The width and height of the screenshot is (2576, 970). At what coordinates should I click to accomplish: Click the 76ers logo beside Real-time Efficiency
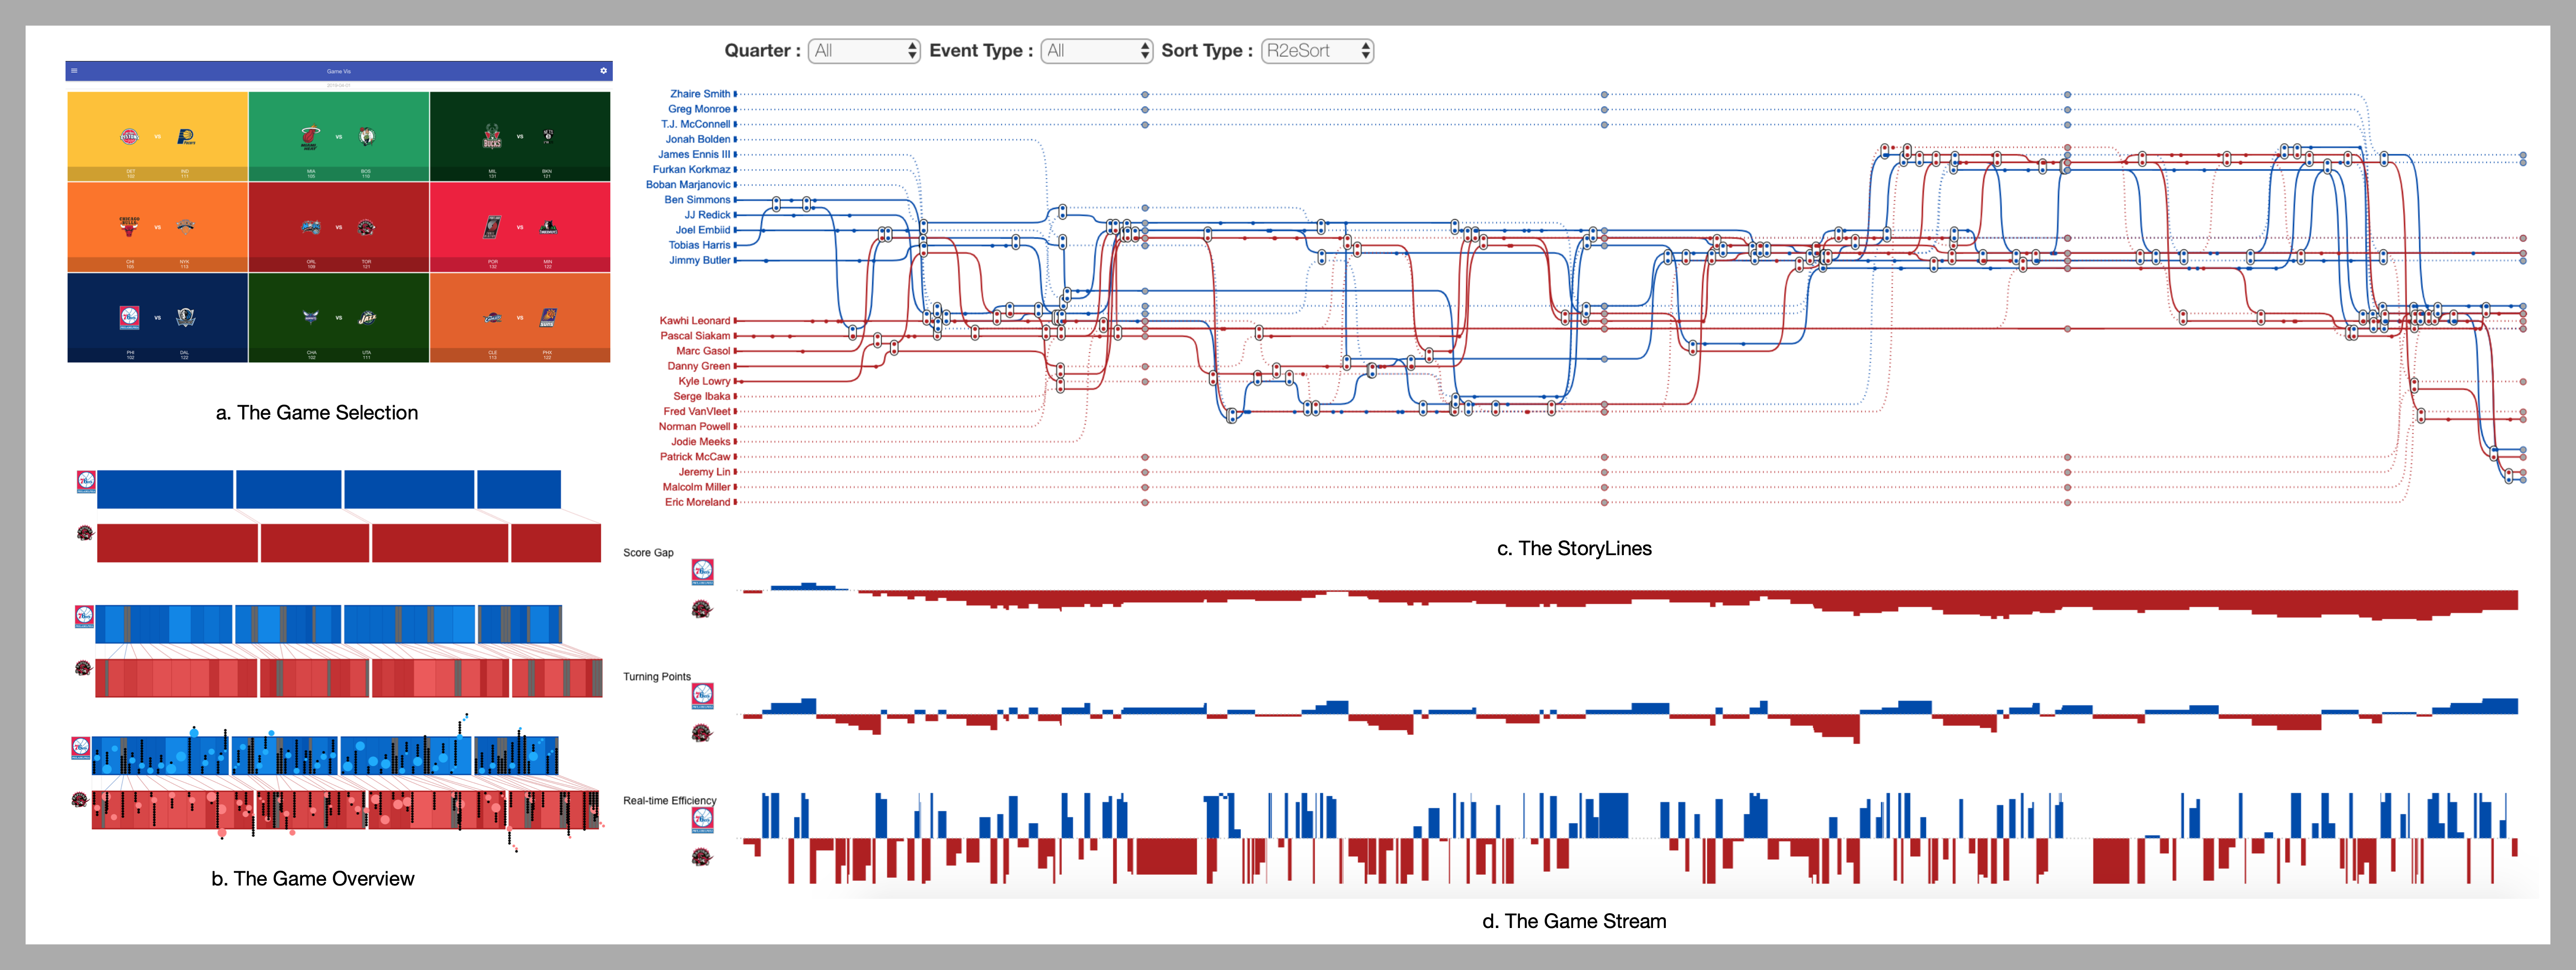pos(702,820)
